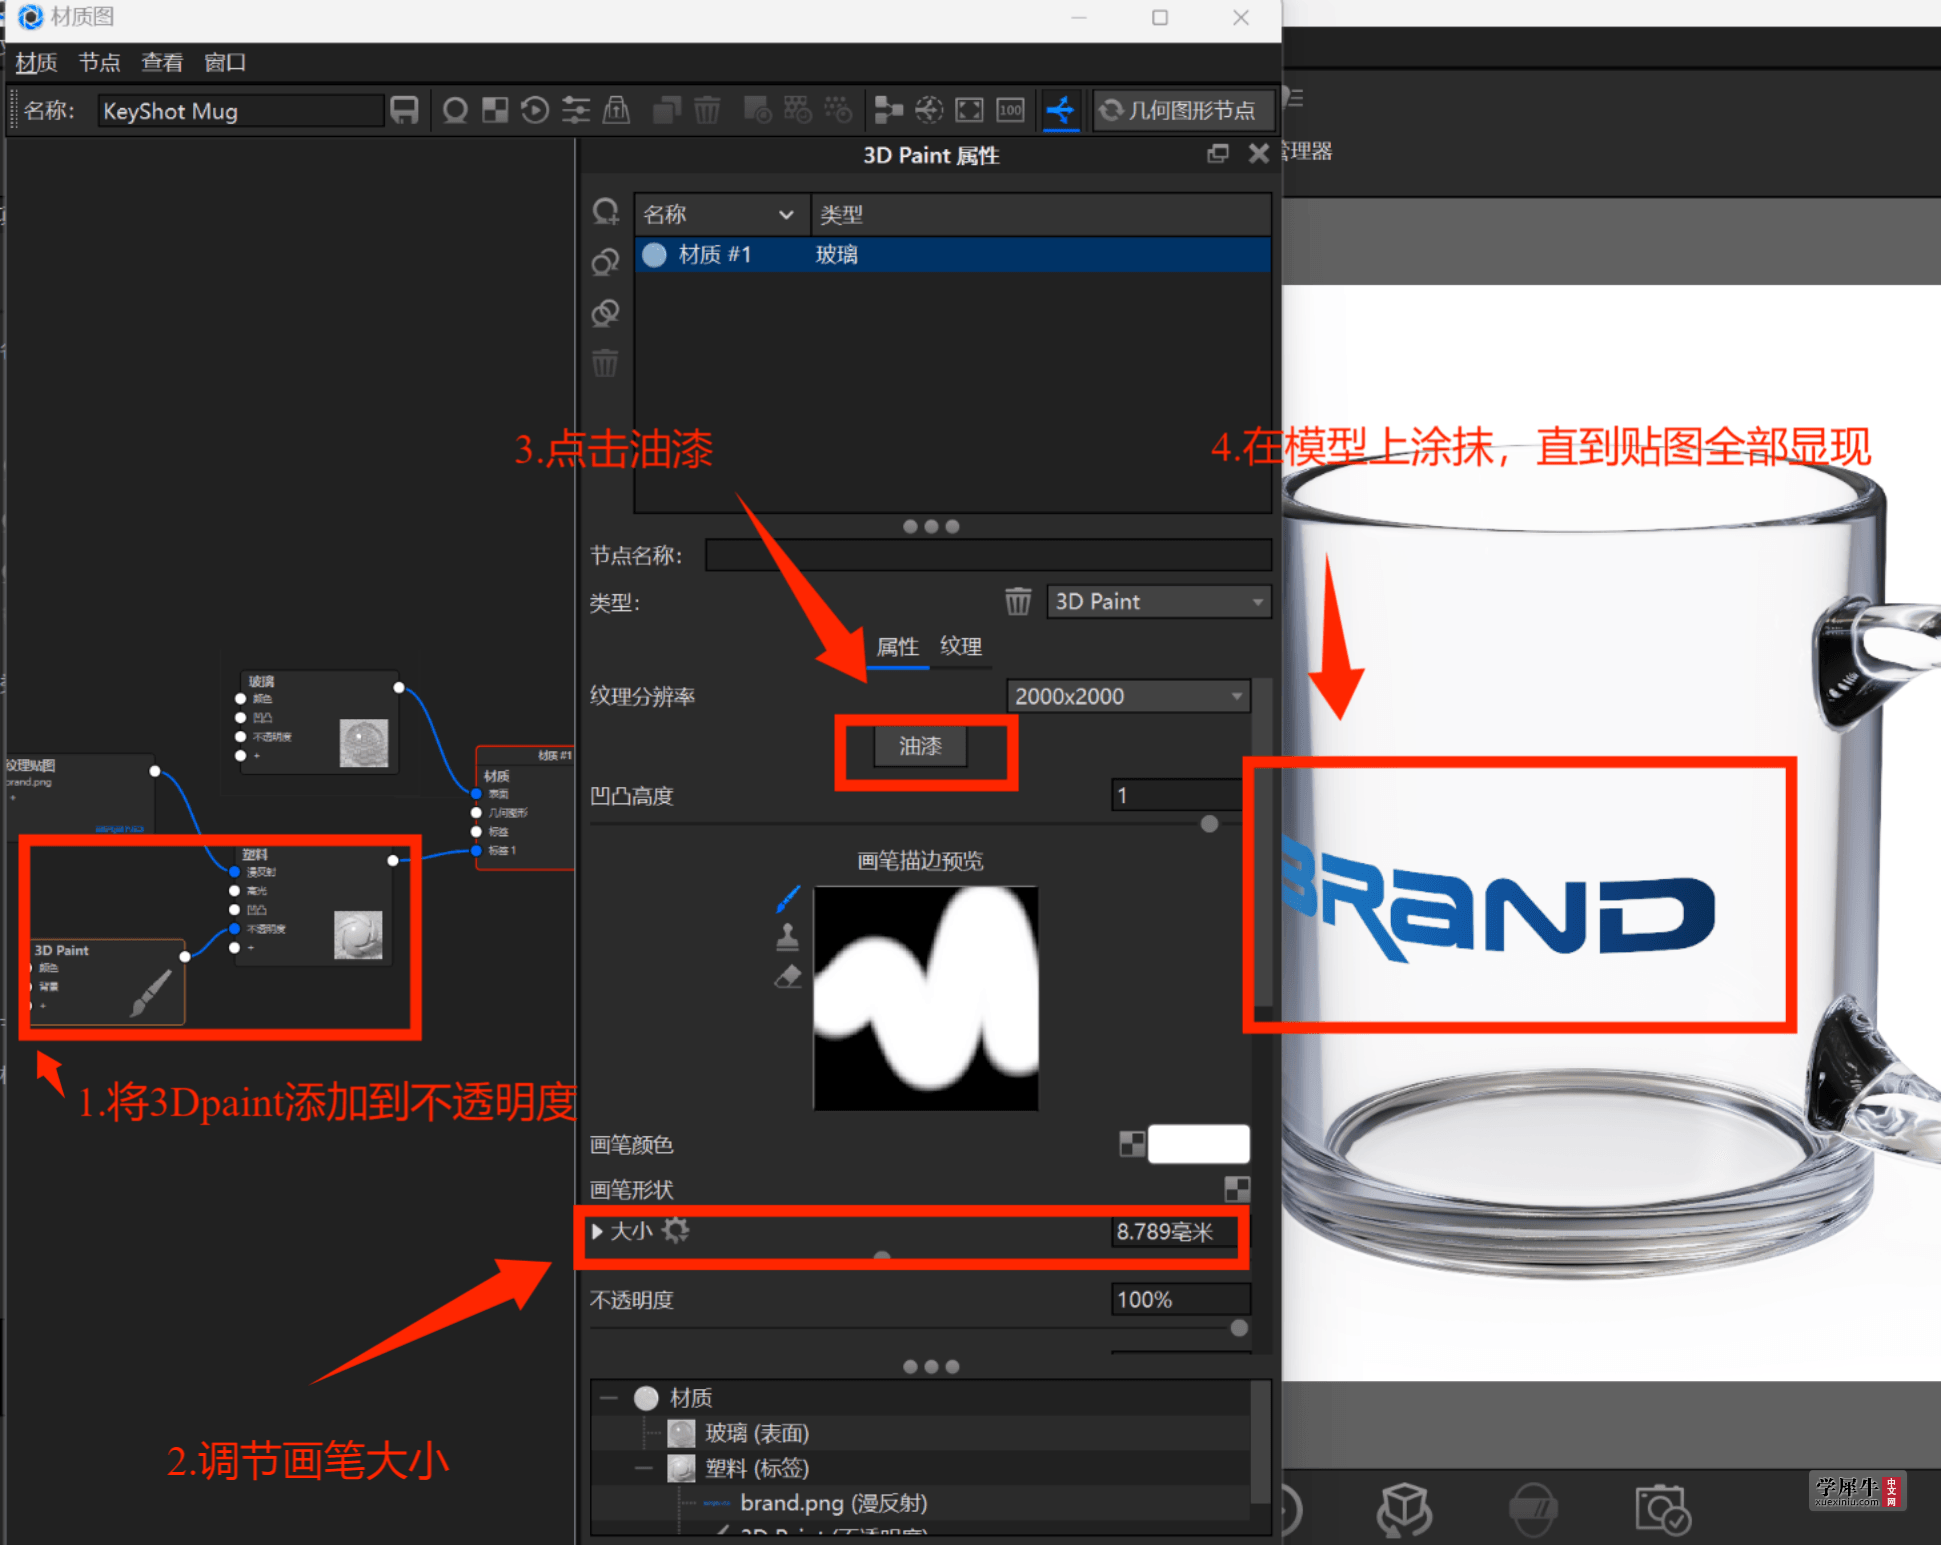Click the 塑料 node 不透明度 input socket
Viewport: 1941px width, 1545px height.
tap(234, 929)
